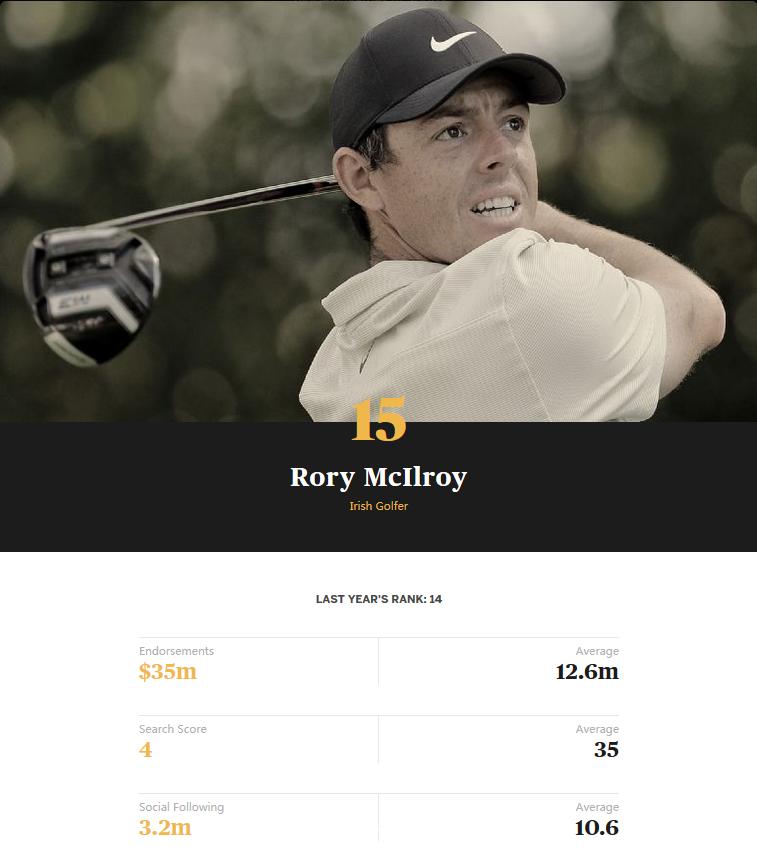Viewport: 757px width, 847px height.
Task: Click the large rank number 15
Action: click(379, 421)
